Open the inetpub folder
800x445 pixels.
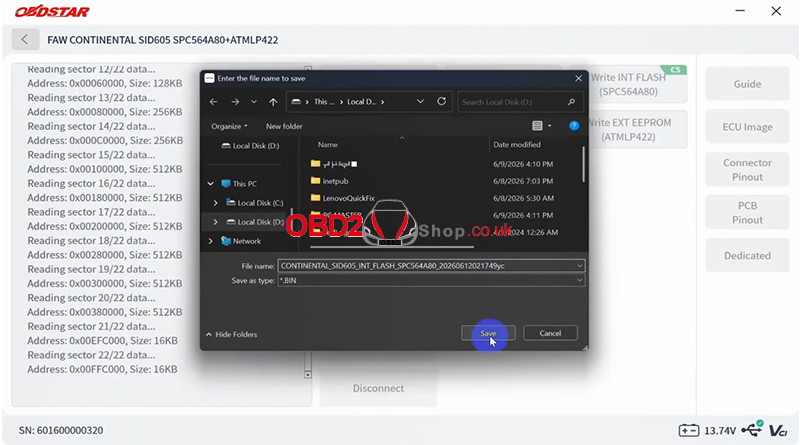click(x=335, y=181)
